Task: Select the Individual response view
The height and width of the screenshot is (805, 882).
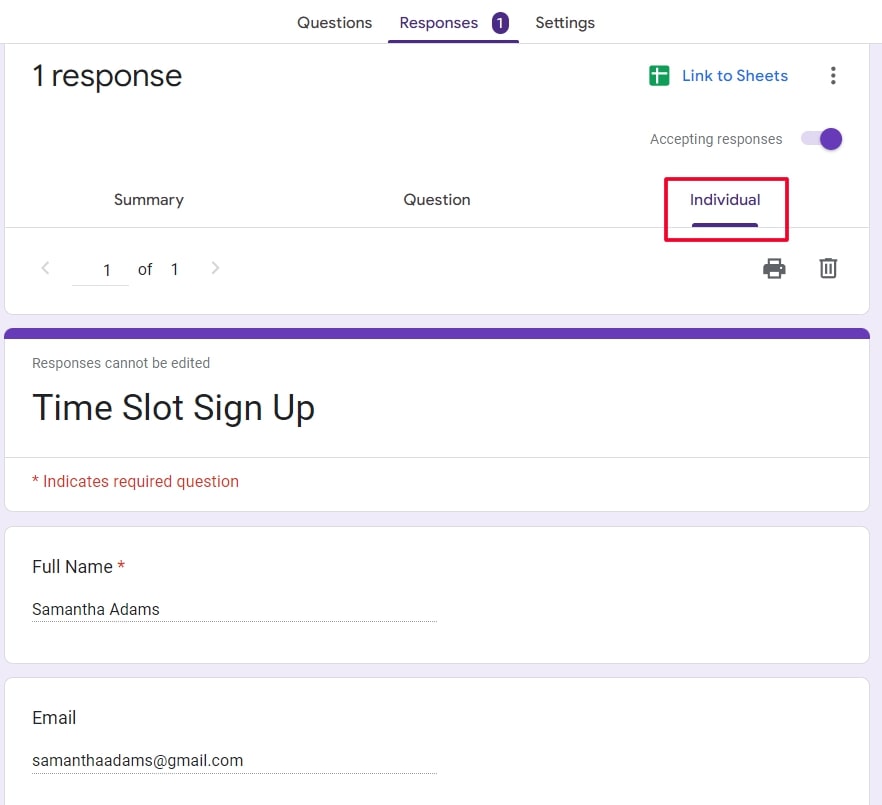Action: point(725,199)
